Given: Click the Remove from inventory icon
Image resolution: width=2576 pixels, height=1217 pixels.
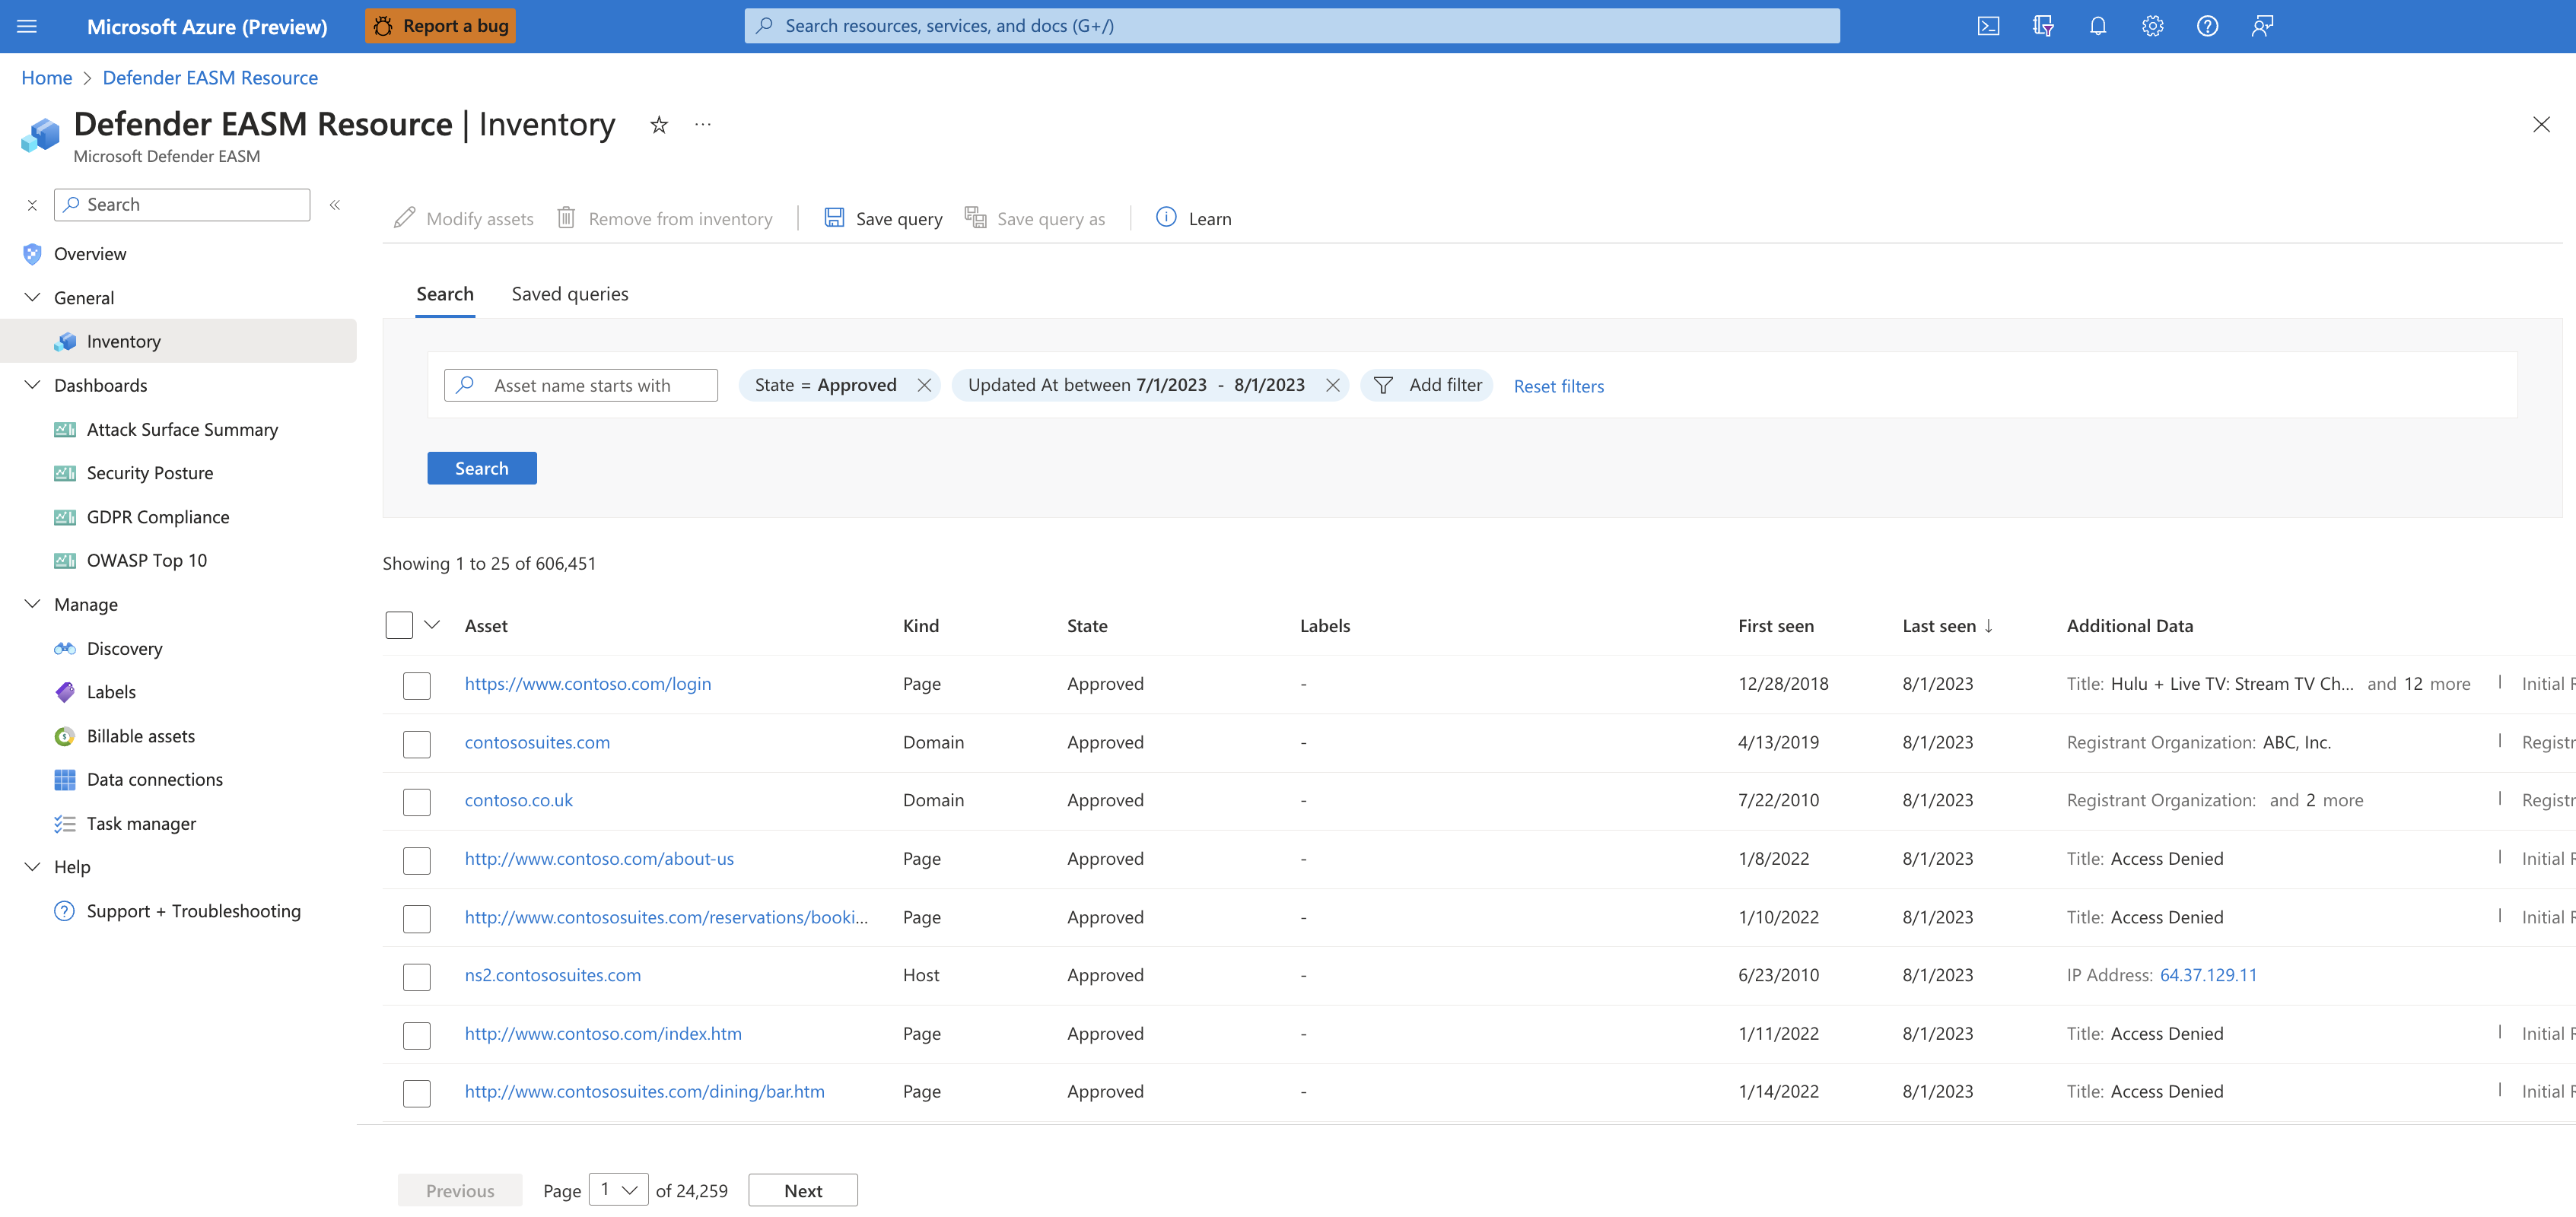Looking at the screenshot, I should [x=568, y=217].
